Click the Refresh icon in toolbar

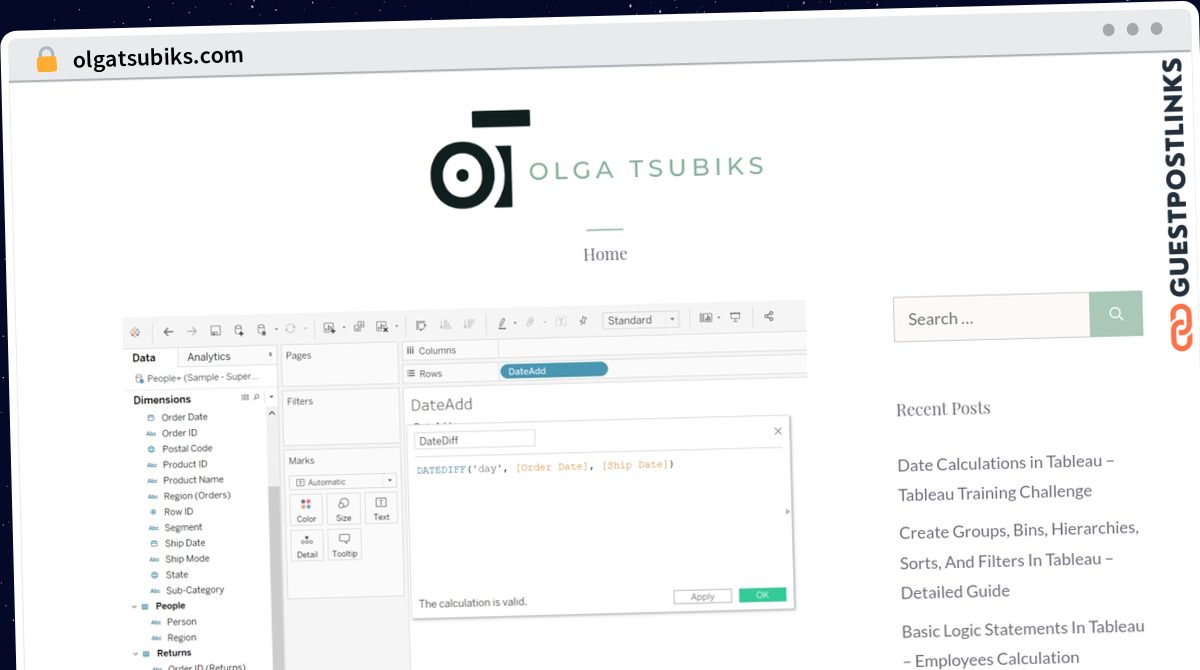[290, 328]
